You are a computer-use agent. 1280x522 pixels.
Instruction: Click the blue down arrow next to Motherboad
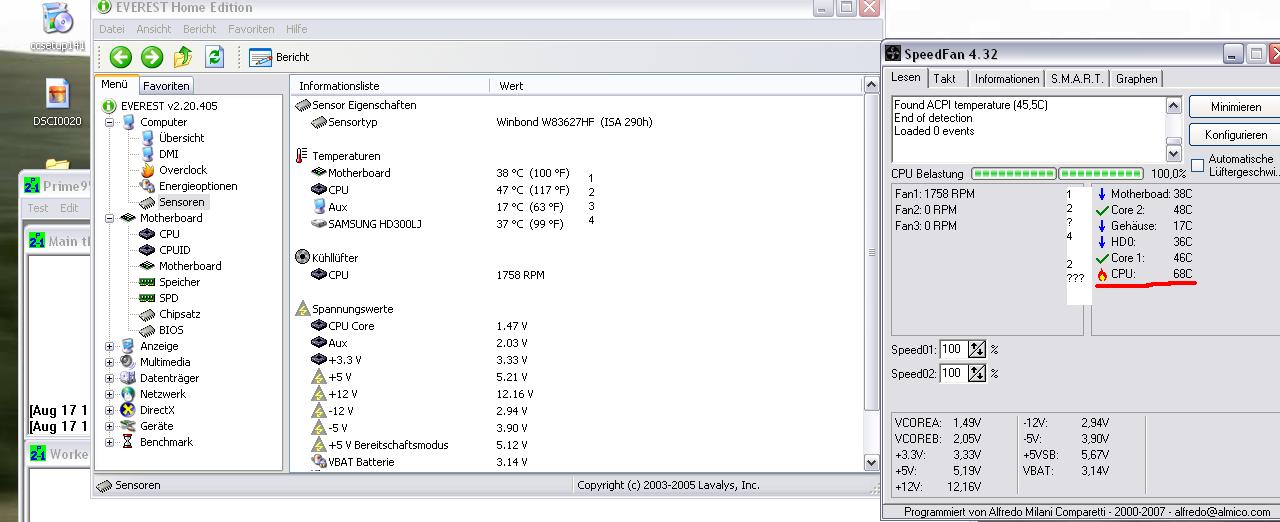point(1102,194)
